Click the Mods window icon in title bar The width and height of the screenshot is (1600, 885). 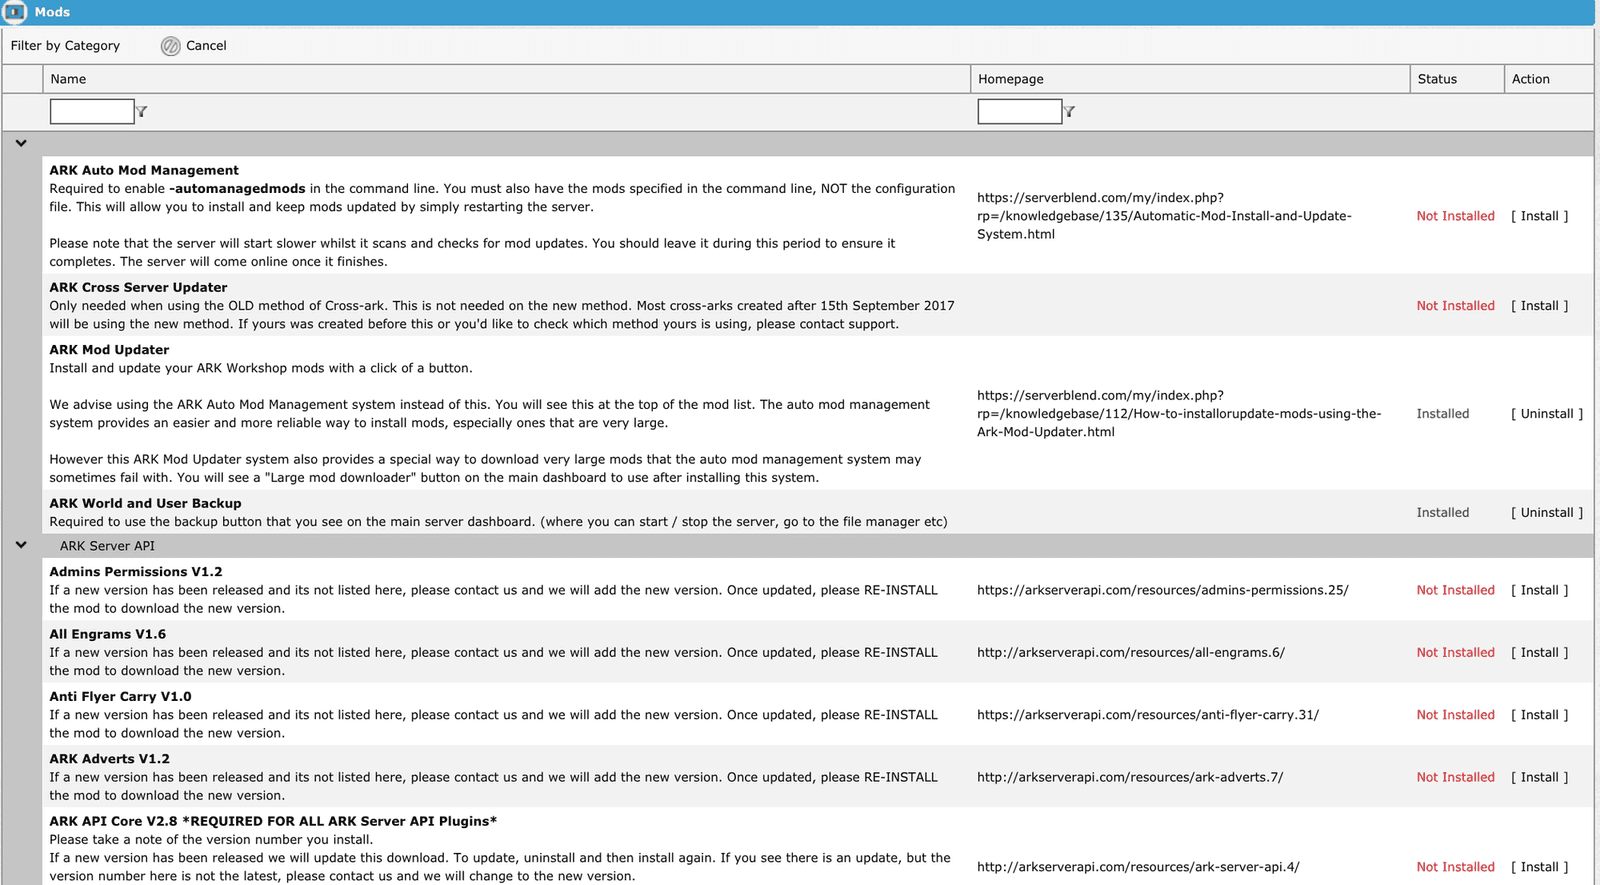pyautogui.click(x=15, y=12)
